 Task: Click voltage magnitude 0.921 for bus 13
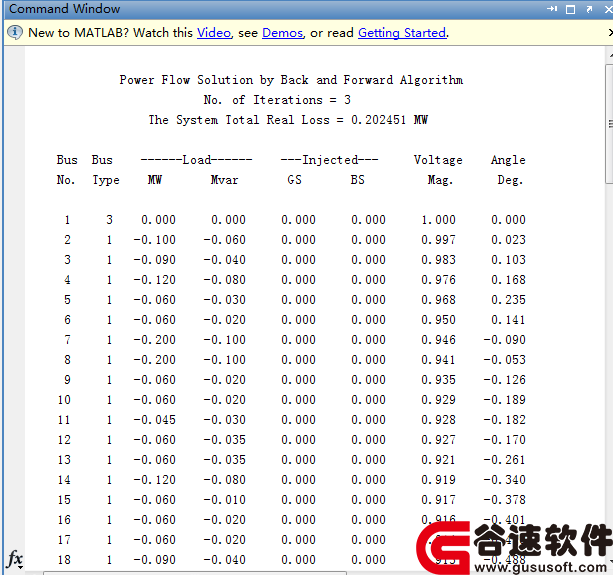(438, 460)
